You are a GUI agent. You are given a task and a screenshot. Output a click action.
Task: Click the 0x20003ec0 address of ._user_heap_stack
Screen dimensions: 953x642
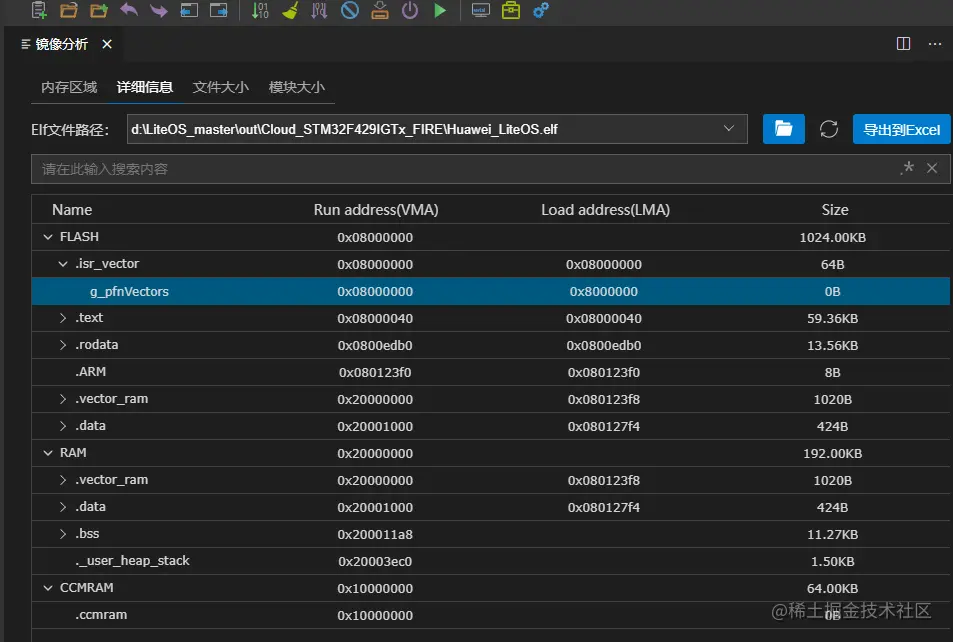click(375, 562)
